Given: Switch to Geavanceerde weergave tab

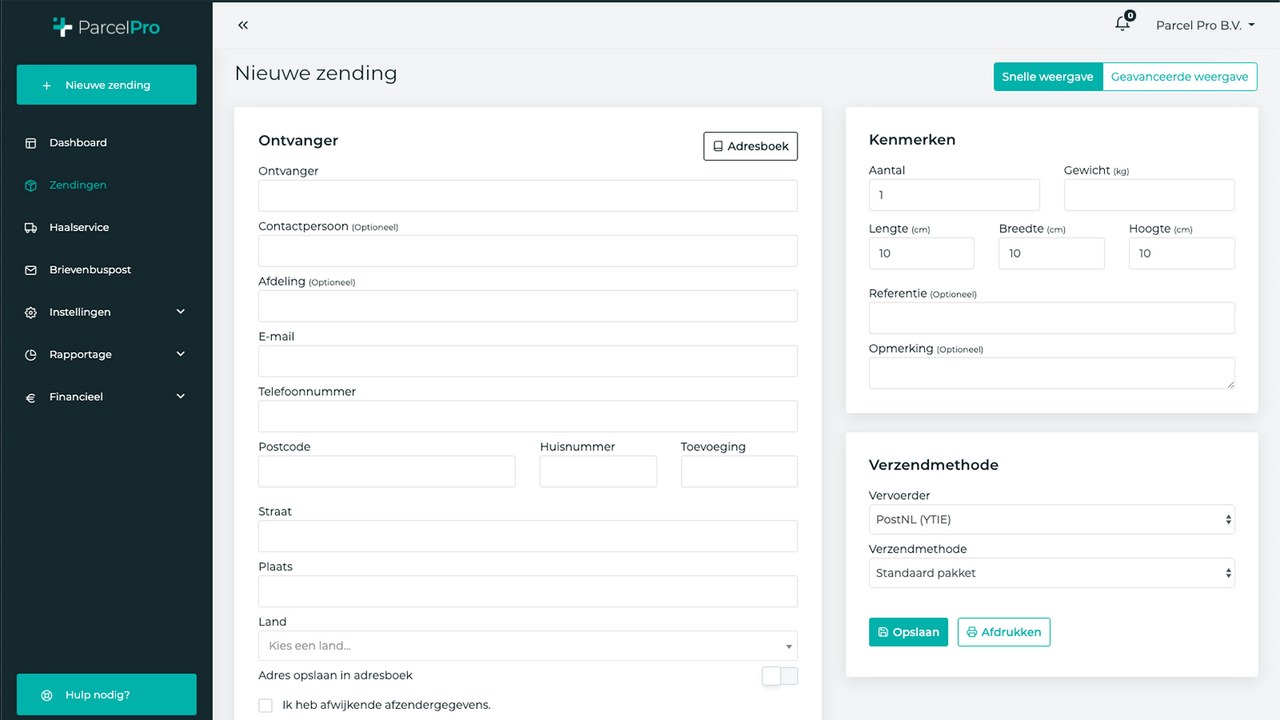Looking at the screenshot, I should [1179, 77].
